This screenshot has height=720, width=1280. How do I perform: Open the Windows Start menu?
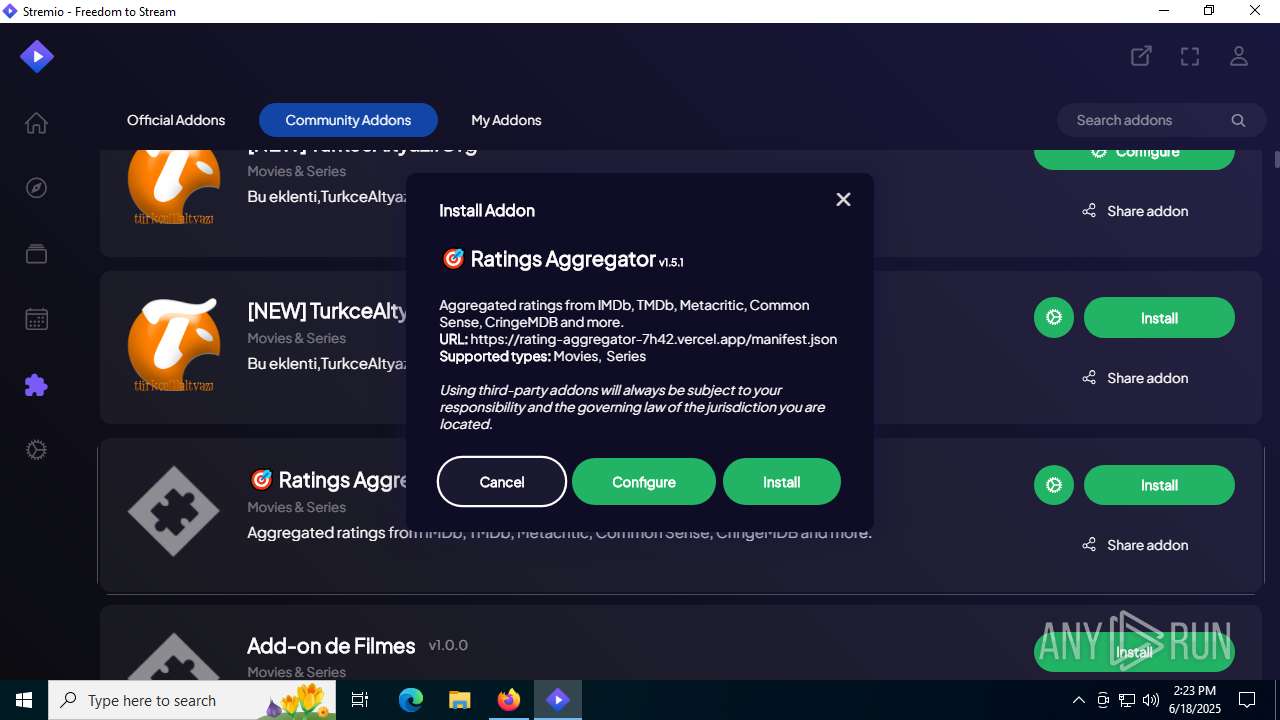click(x=24, y=700)
